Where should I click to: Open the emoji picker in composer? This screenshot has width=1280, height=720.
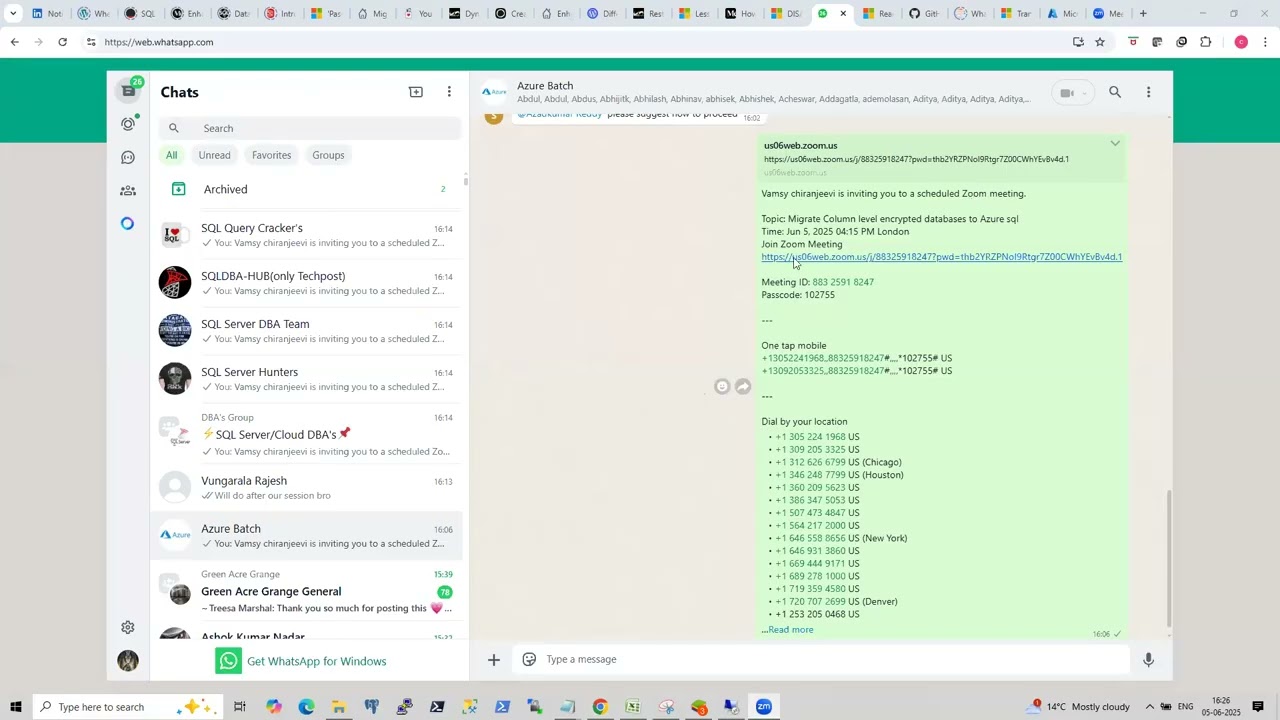point(529,660)
